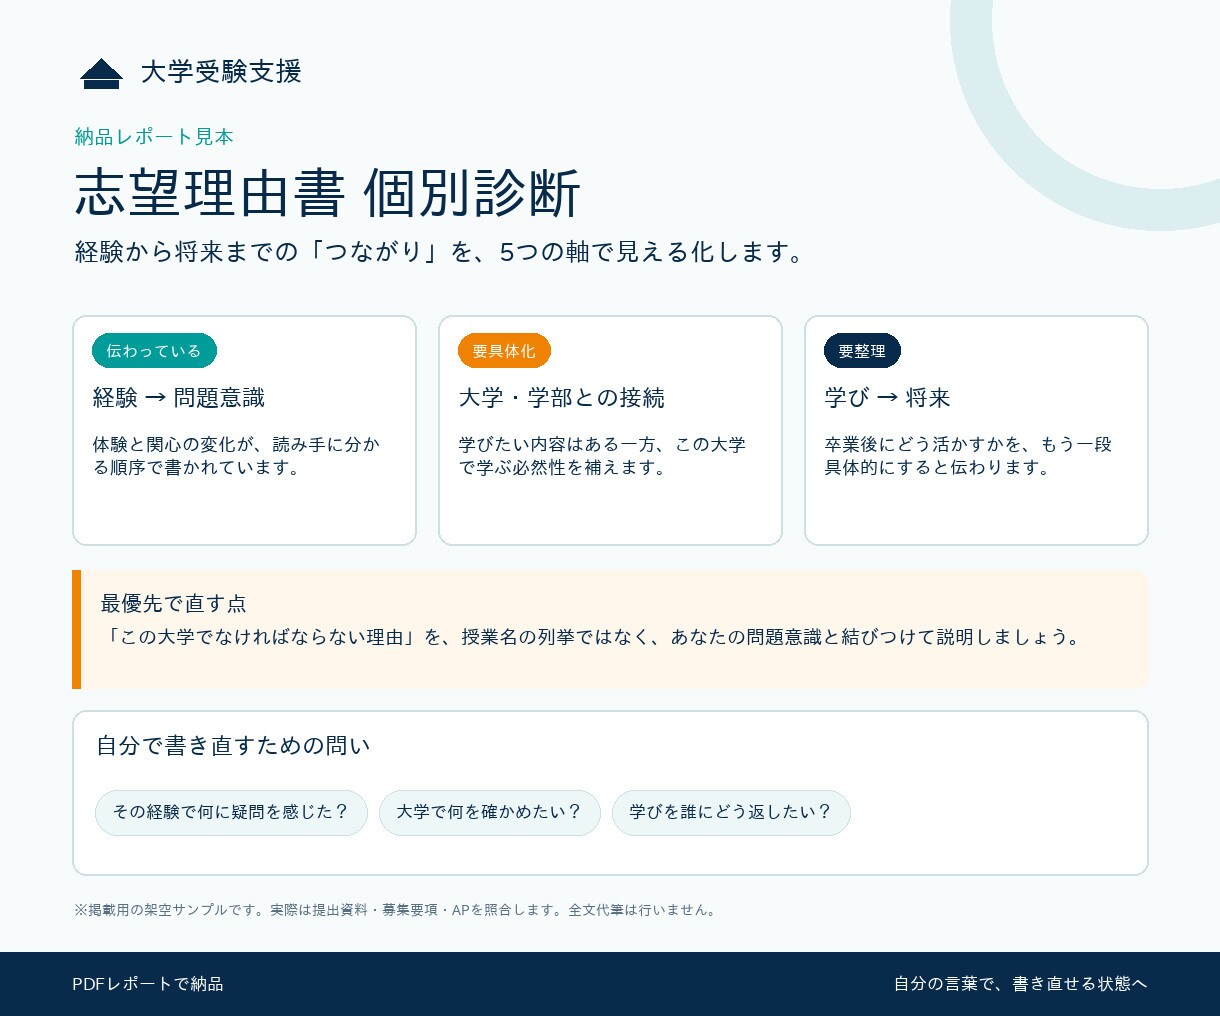Click the 納品レポート見本 label
Screen dimensions: 1220x1016
click(x=154, y=137)
